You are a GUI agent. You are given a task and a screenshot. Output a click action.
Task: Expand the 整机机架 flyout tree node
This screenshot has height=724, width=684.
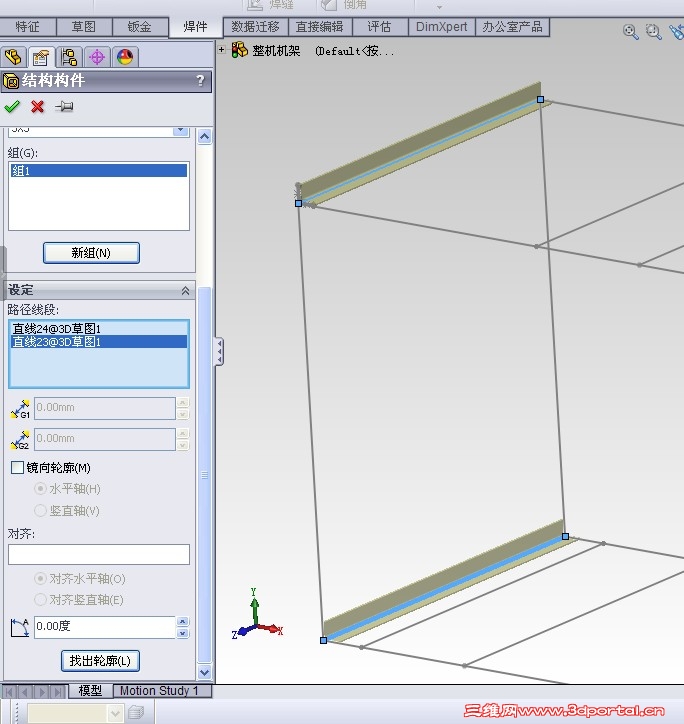(222, 49)
